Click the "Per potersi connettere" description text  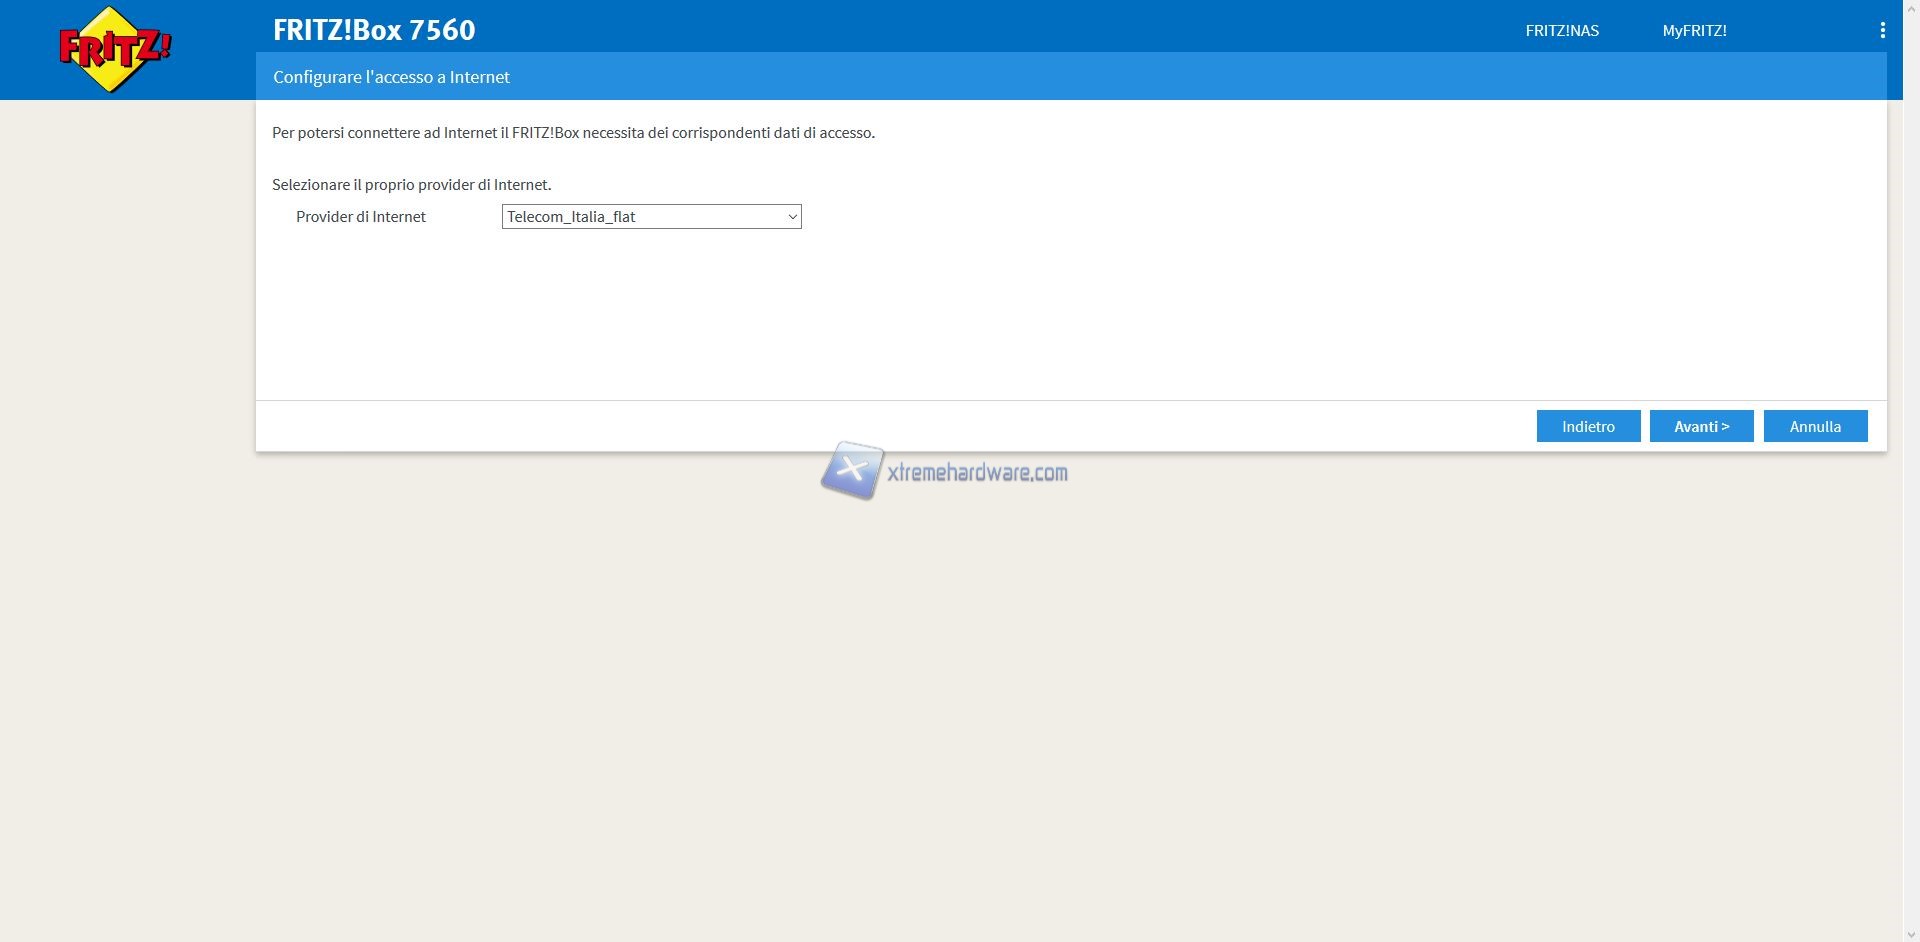[x=573, y=133]
